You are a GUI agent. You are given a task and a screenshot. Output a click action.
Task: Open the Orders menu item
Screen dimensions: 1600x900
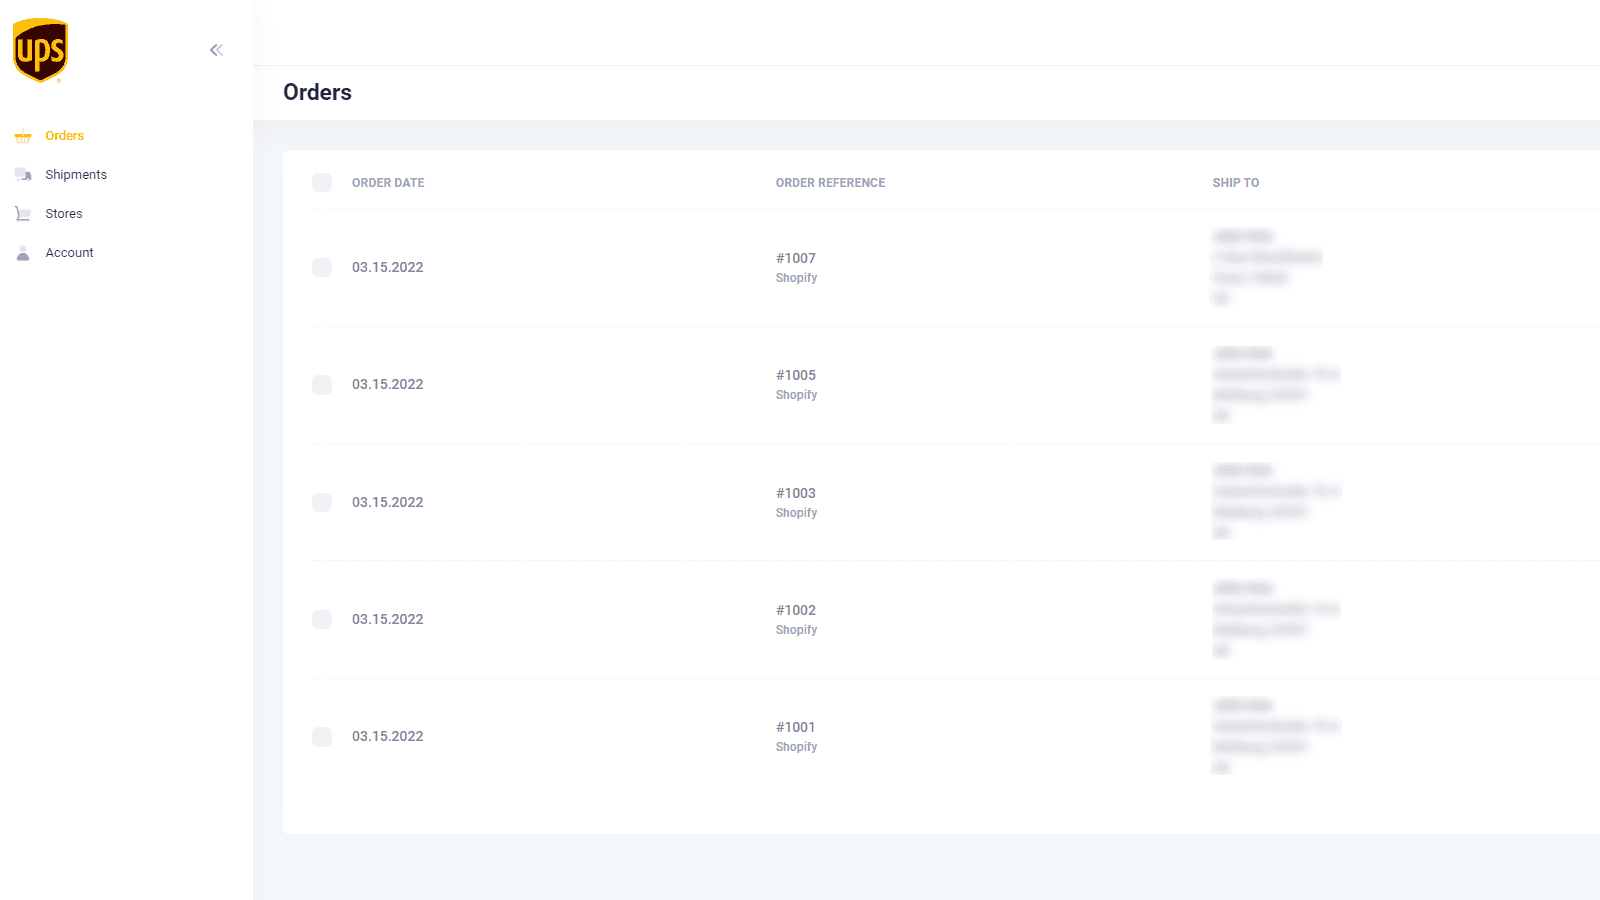coord(64,136)
